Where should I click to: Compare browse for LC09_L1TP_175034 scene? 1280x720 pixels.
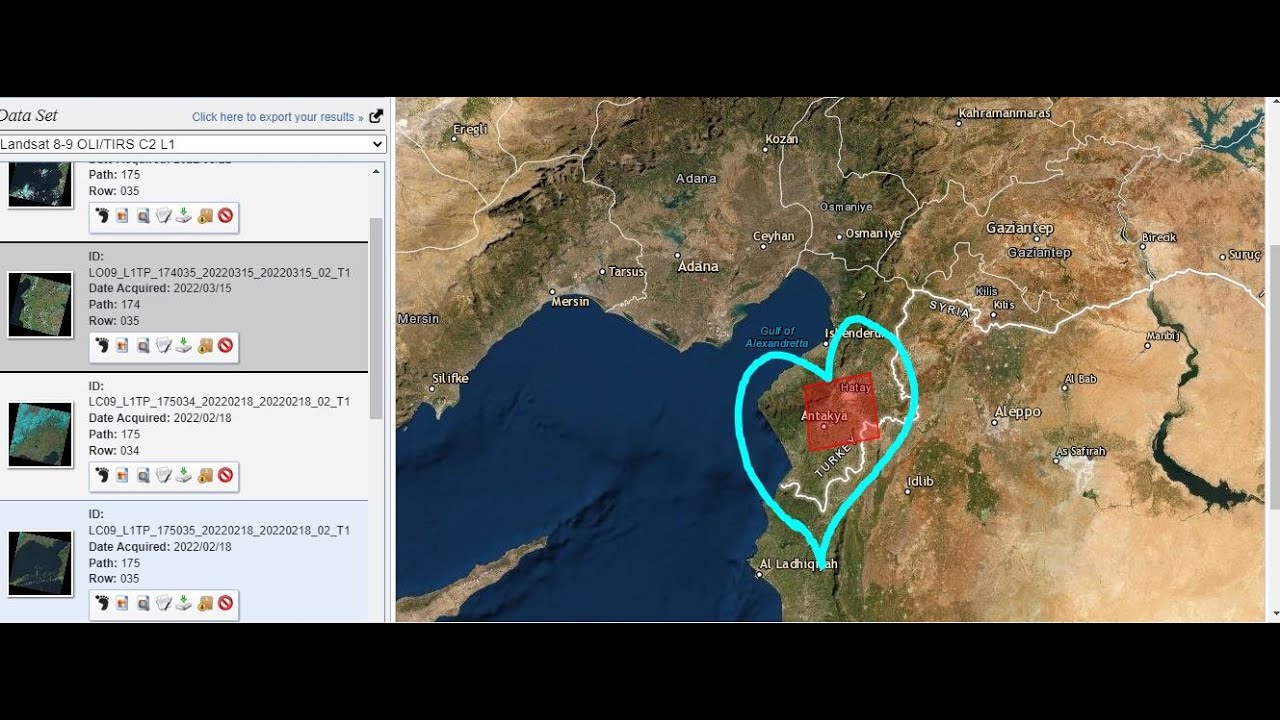pos(143,476)
